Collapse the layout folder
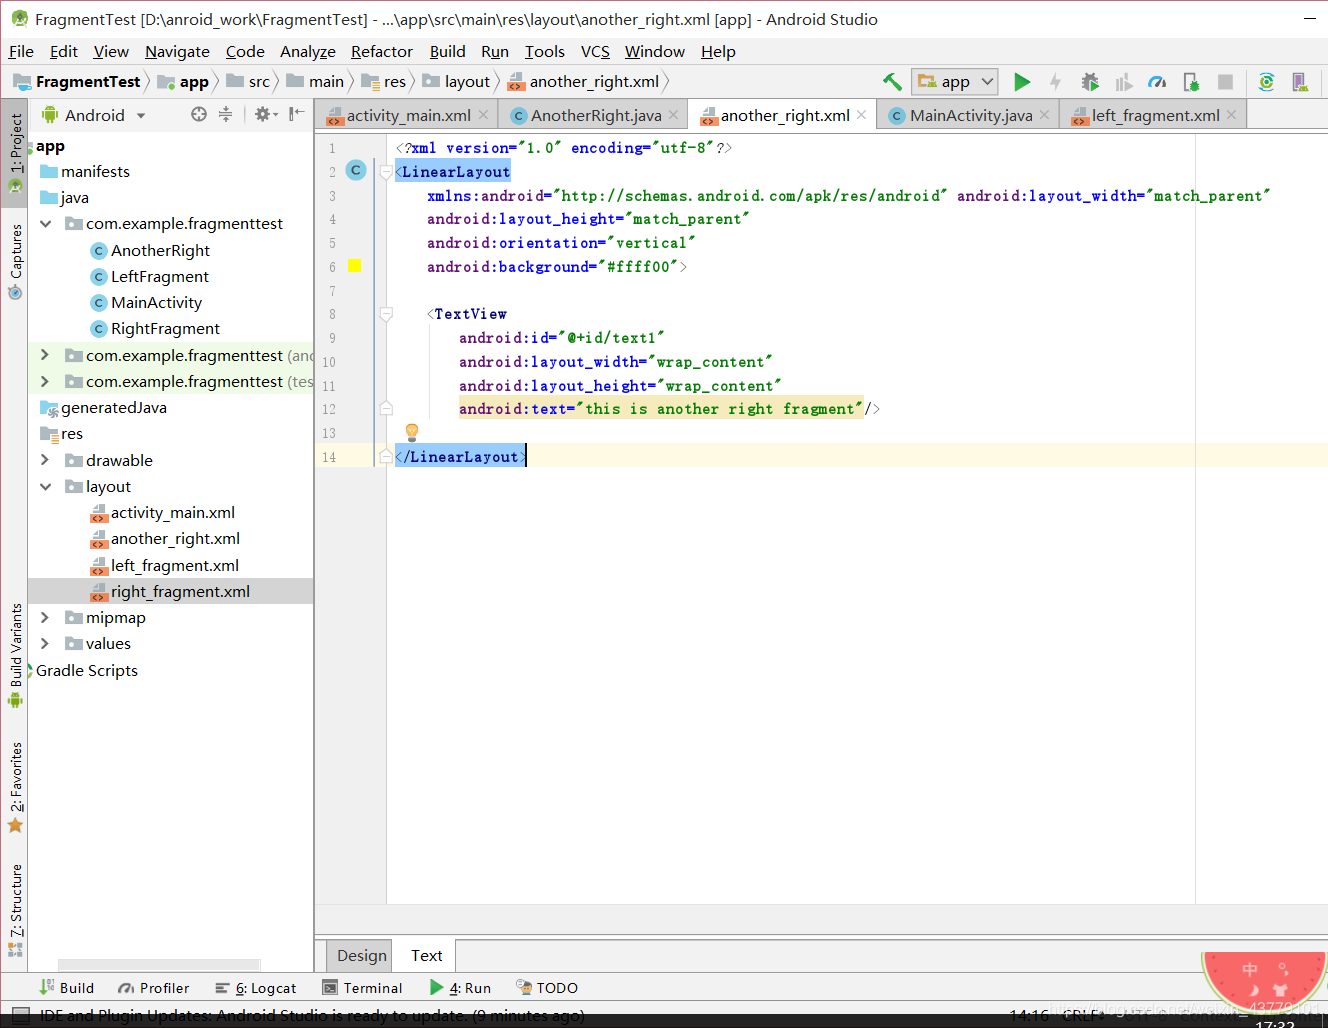Screen dimensions: 1328x1028 pos(45,487)
